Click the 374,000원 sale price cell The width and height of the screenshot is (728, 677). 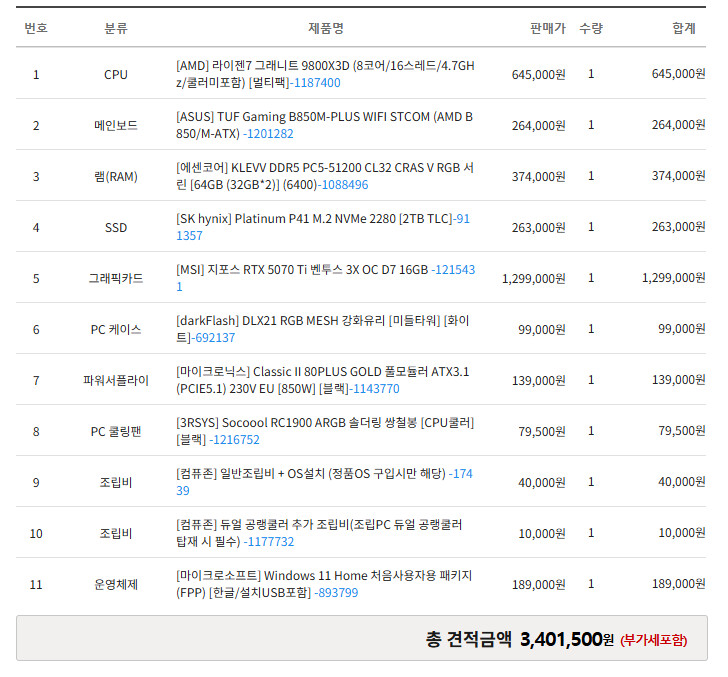tap(539, 176)
